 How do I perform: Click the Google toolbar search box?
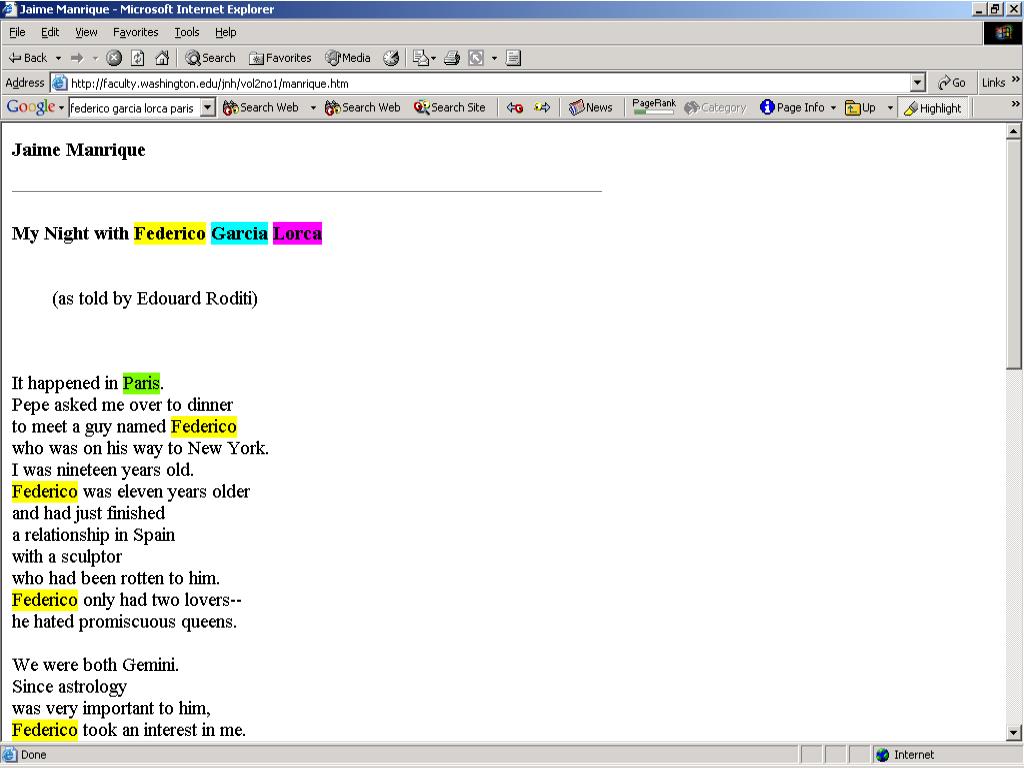(134, 108)
